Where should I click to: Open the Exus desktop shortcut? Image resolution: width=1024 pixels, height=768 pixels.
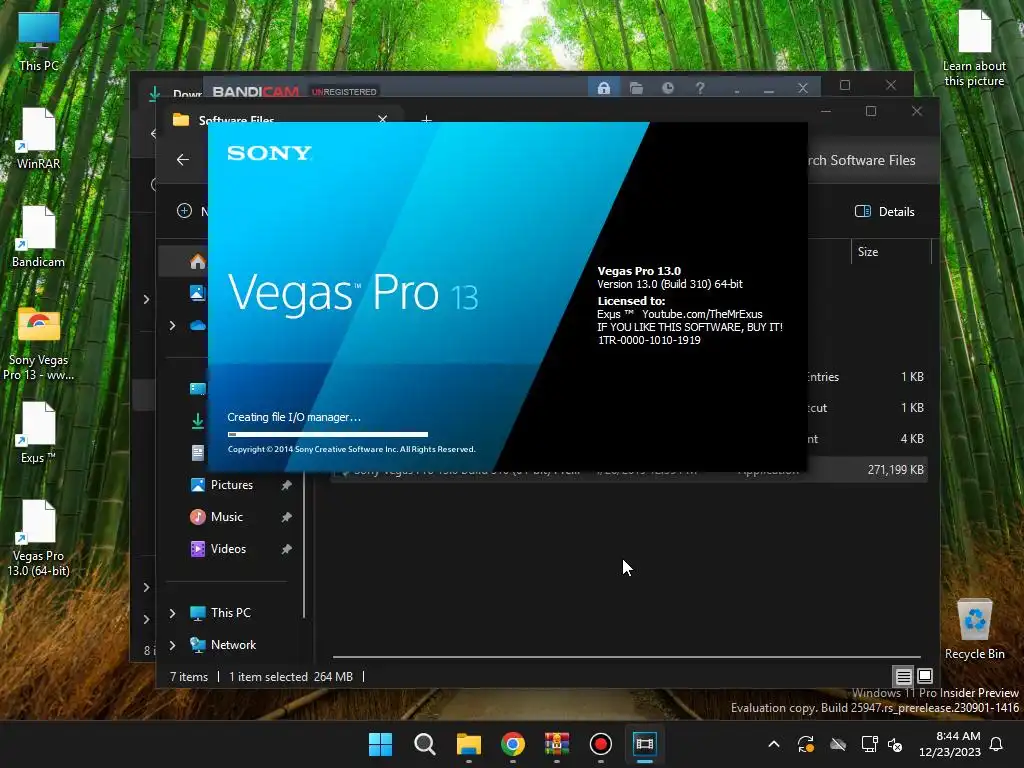[39, 432]
